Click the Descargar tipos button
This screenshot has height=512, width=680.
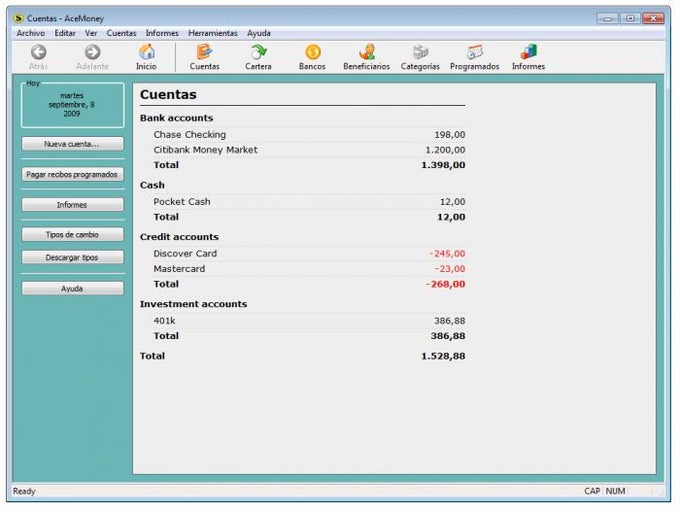click(x=72, y=258)
